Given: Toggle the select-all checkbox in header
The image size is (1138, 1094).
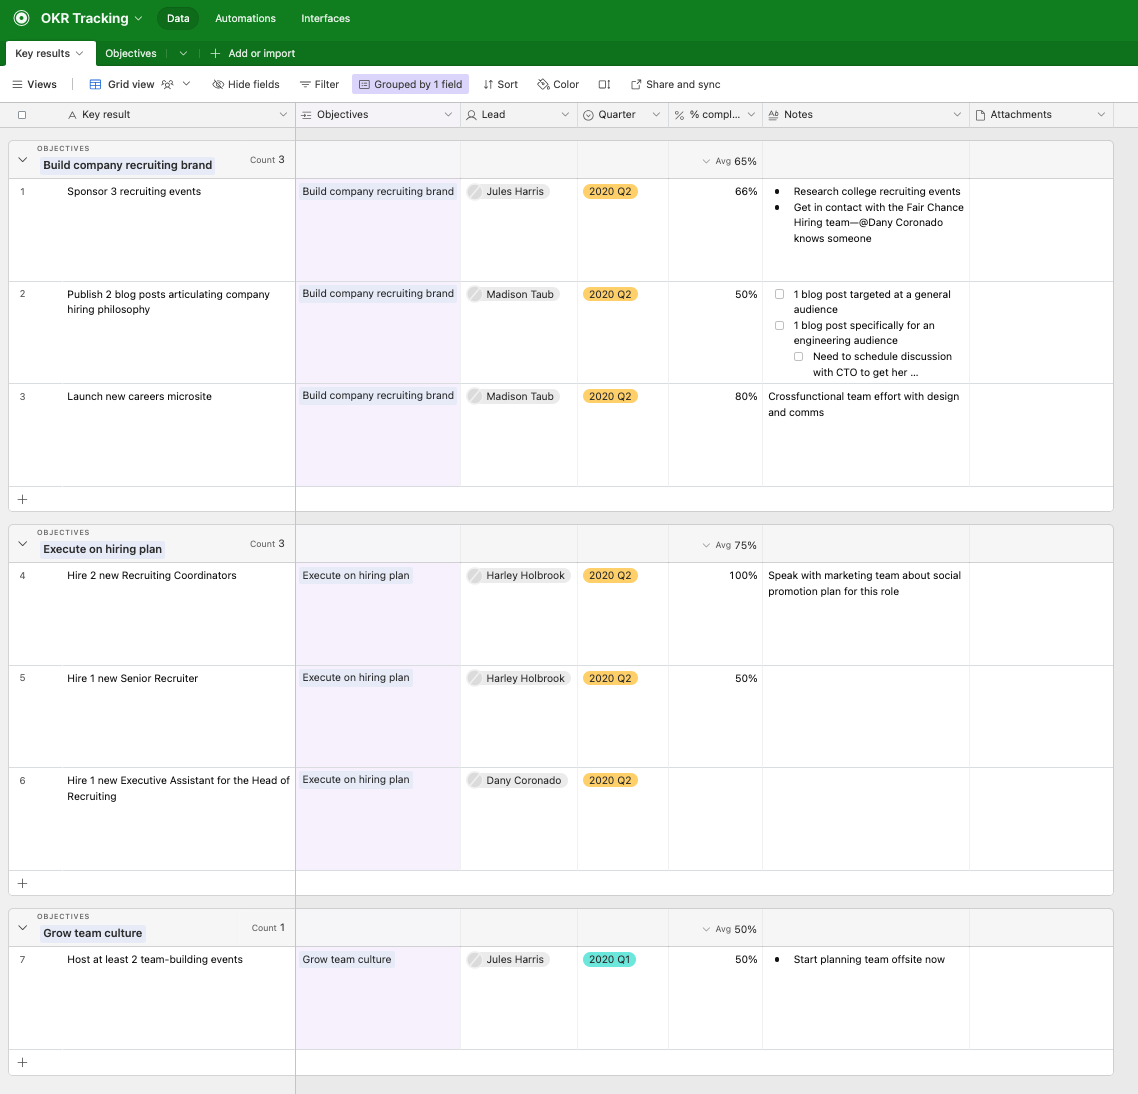Looking at the screenshot, I should tap(22, 115).
